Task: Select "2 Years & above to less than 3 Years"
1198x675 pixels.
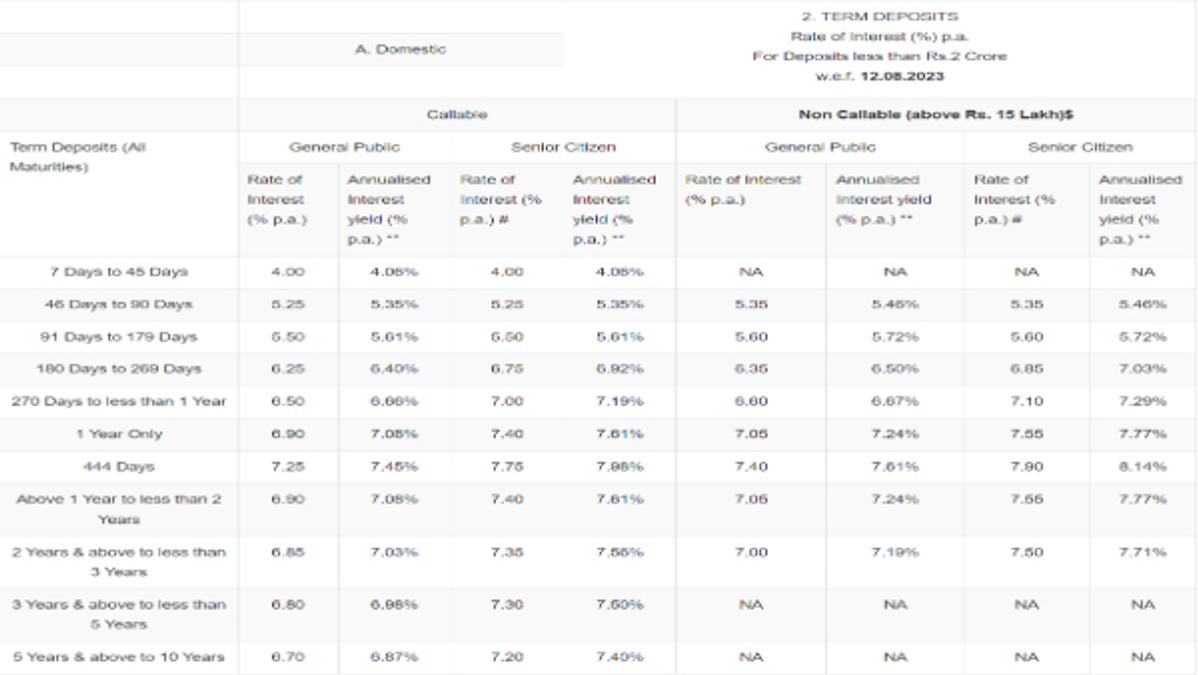Action: pos(118,562)
